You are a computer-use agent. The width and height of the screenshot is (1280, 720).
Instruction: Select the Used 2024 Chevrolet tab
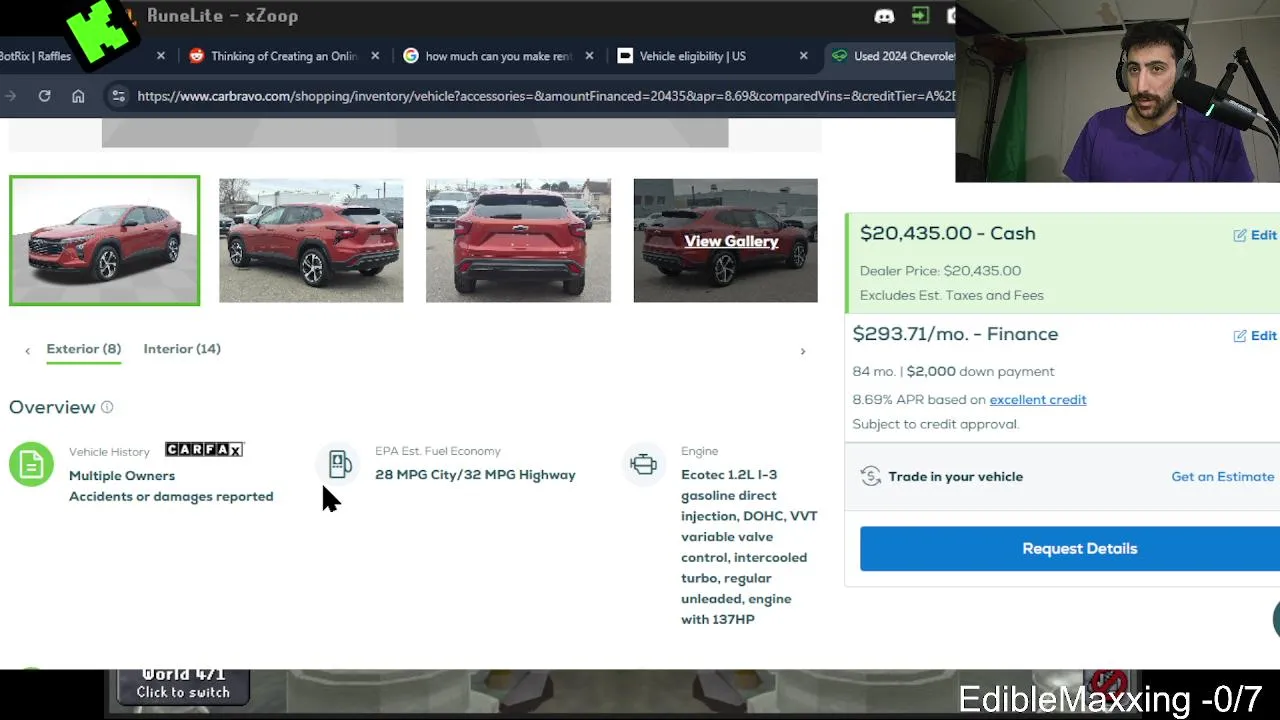click(892, 56)
